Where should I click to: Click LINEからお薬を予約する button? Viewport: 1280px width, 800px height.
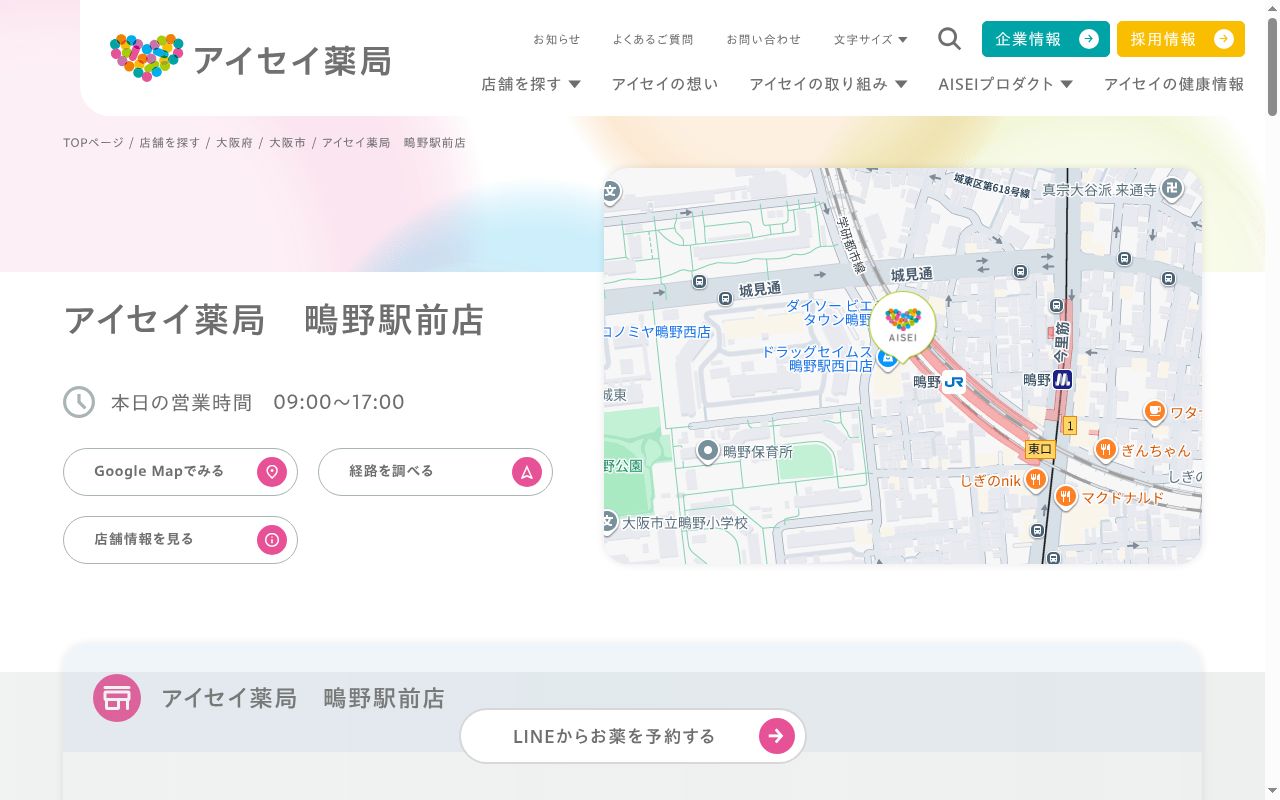pyautogui.click(x=633, y=737)
